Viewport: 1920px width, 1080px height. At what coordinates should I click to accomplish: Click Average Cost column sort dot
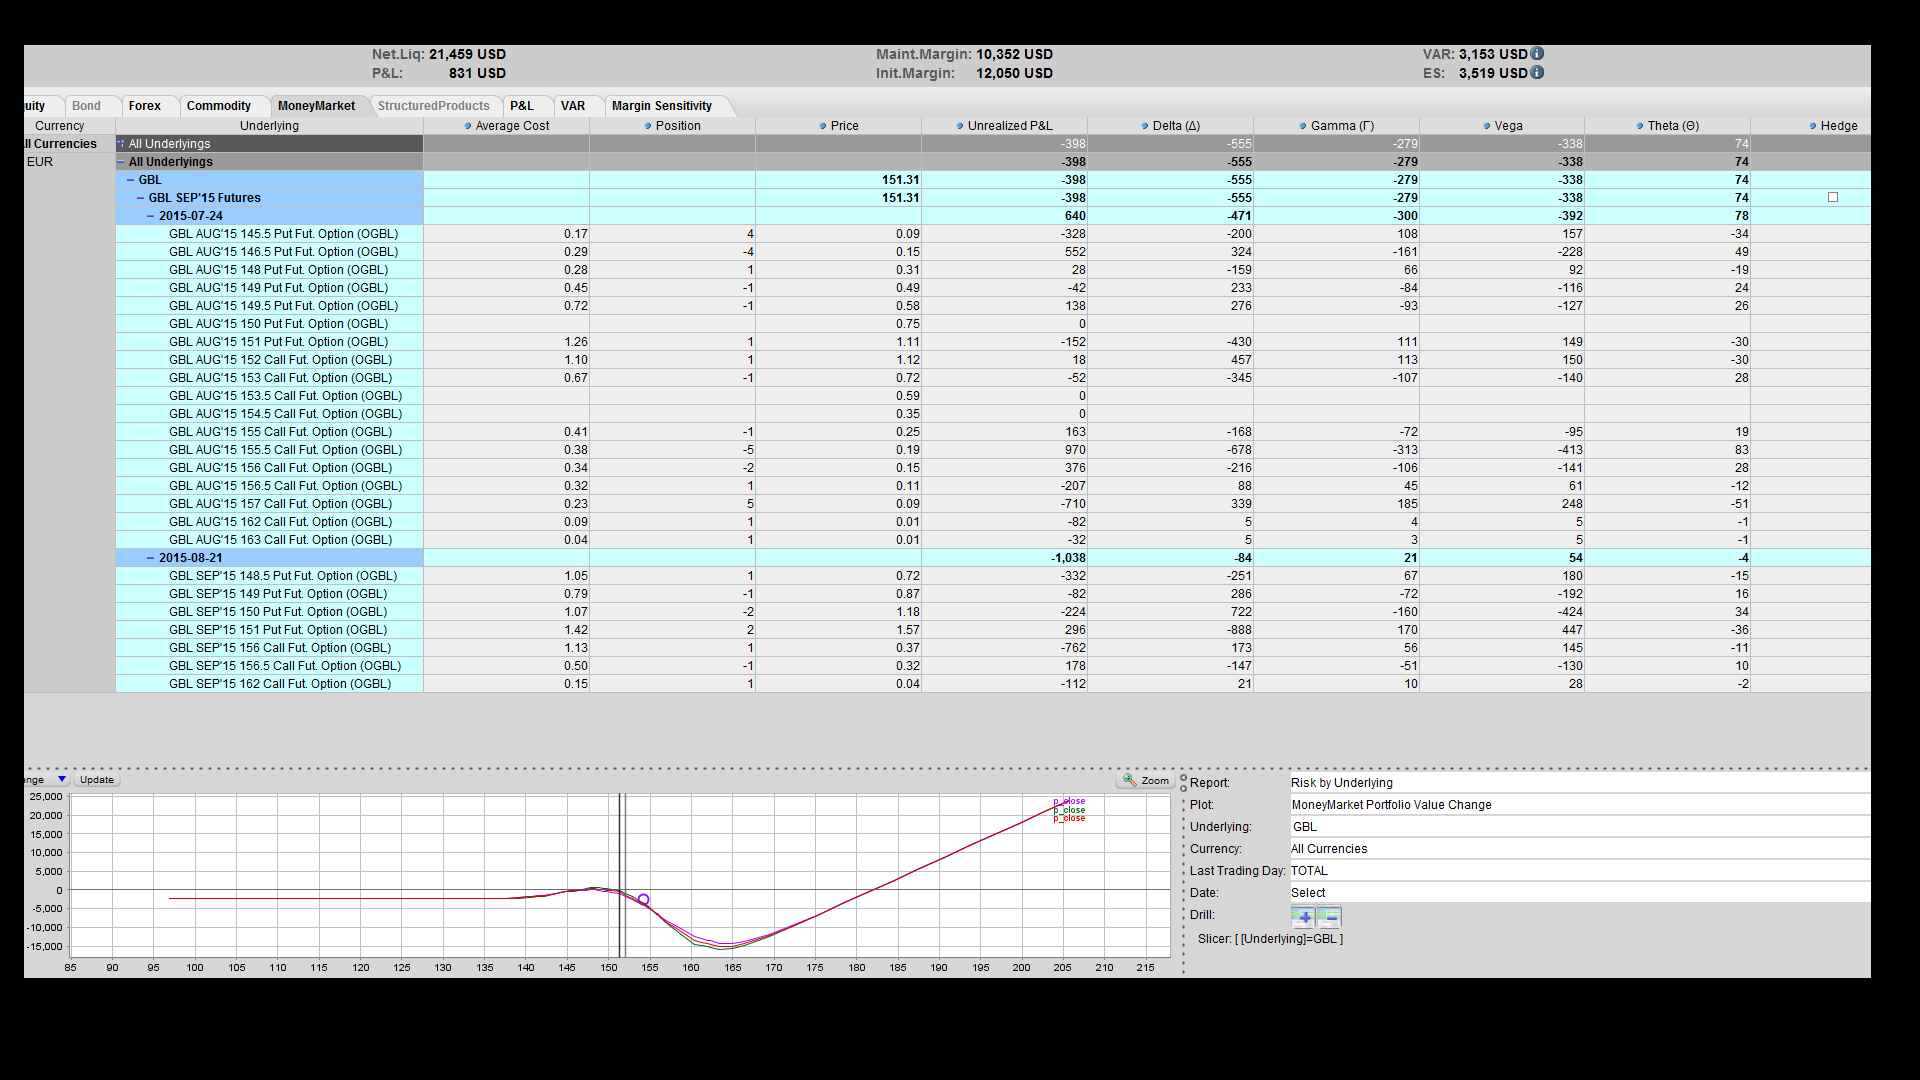click(468, 126)
